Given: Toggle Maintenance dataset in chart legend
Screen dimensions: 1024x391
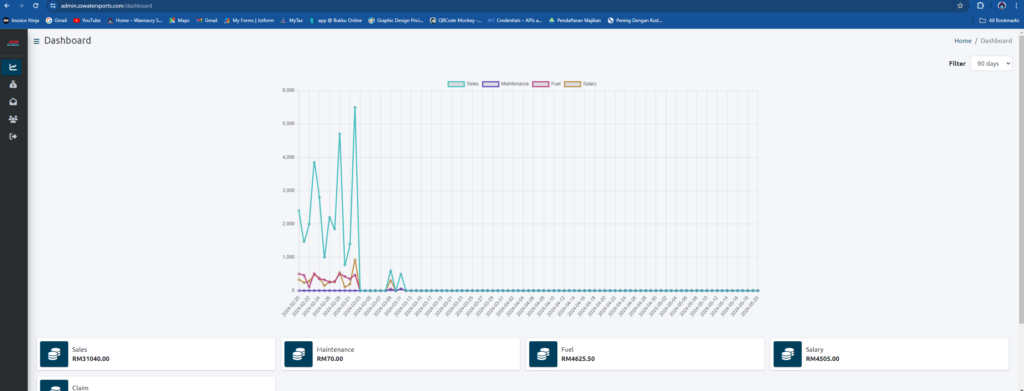Looking at the screenshot, I should pyautogui.click(x=505, y=84).
